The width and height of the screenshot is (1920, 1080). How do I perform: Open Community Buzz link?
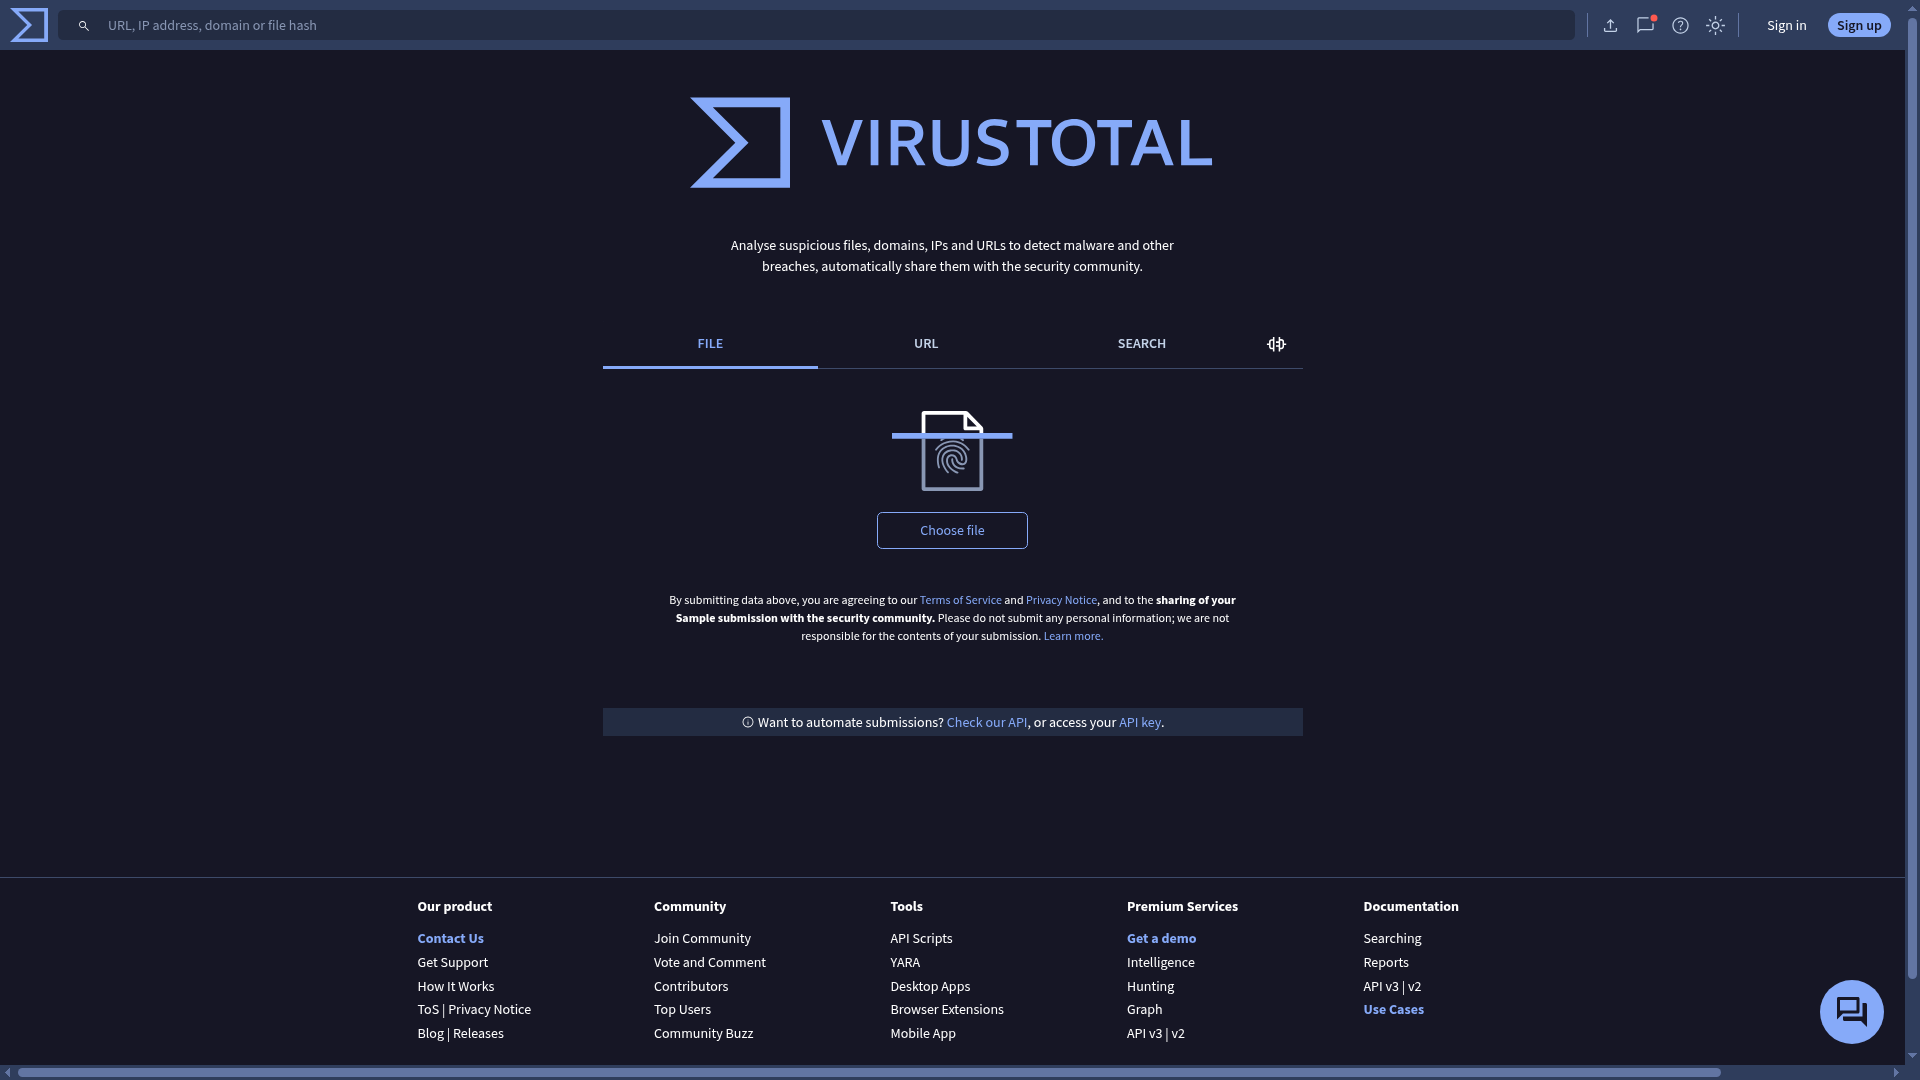coord(703,1034)
